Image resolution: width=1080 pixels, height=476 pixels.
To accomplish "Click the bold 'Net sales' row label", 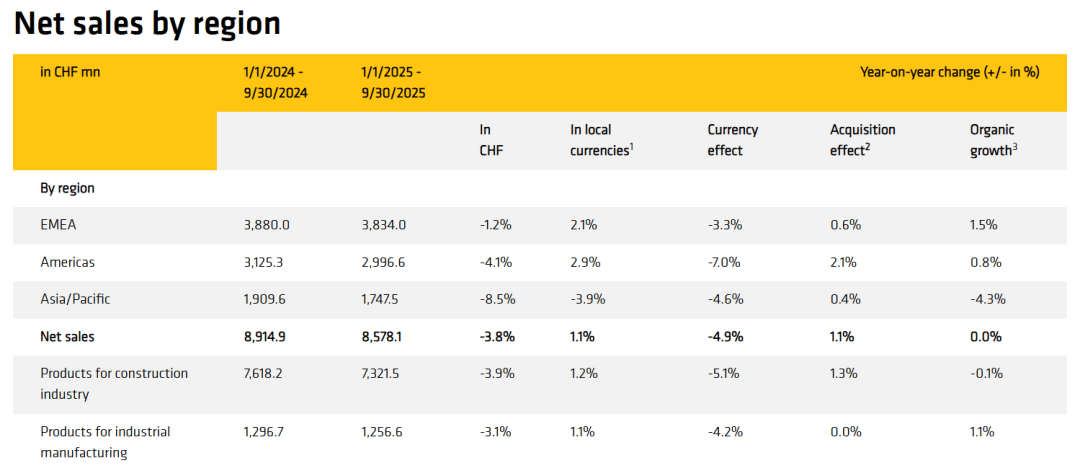I will click(x=67, y=337).
